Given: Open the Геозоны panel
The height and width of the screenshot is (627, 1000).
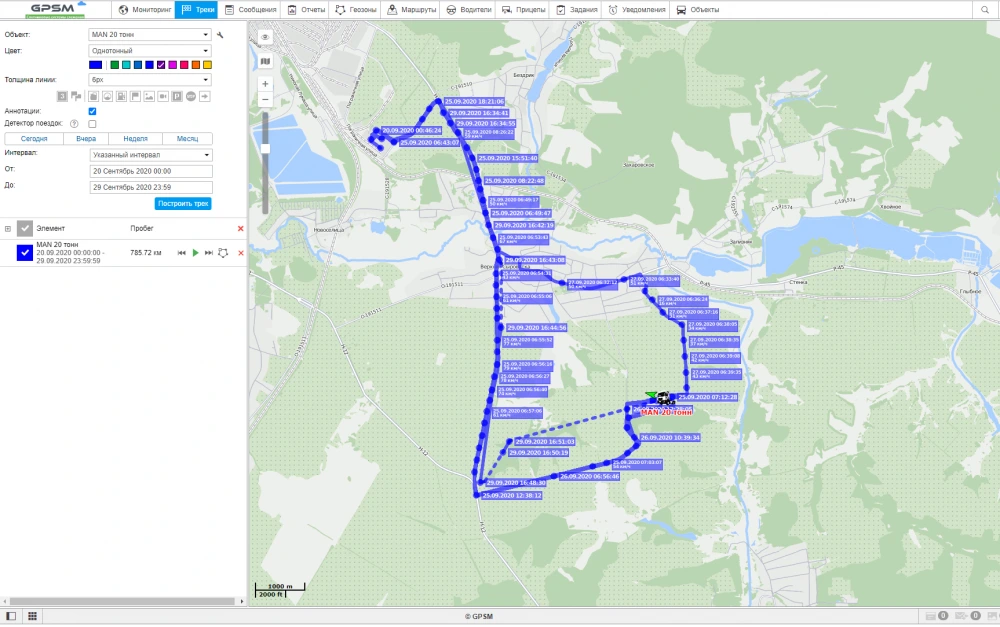Looking at the screenshot, I should 355,10.
